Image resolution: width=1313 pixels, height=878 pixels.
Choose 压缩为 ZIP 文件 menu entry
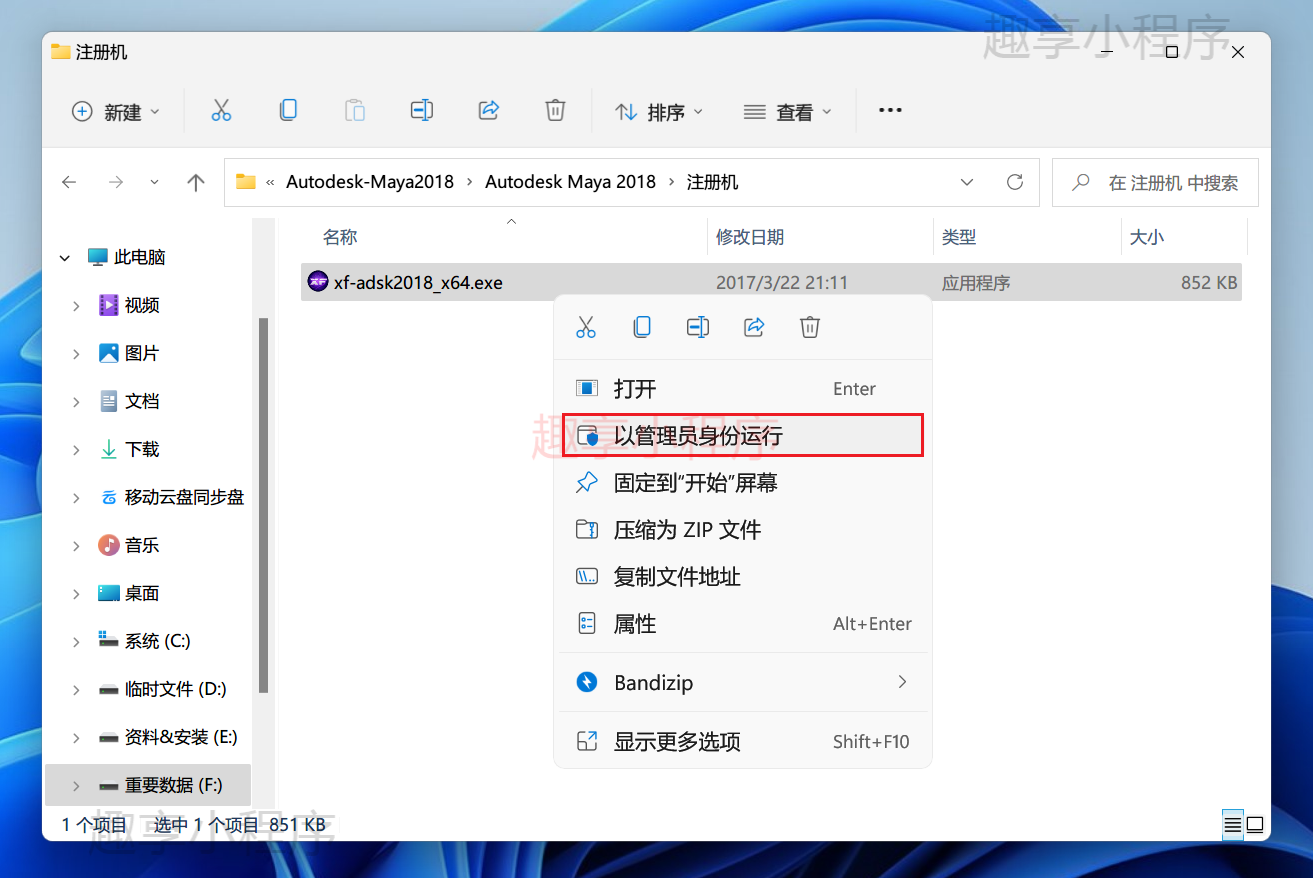tap(743, 530)
